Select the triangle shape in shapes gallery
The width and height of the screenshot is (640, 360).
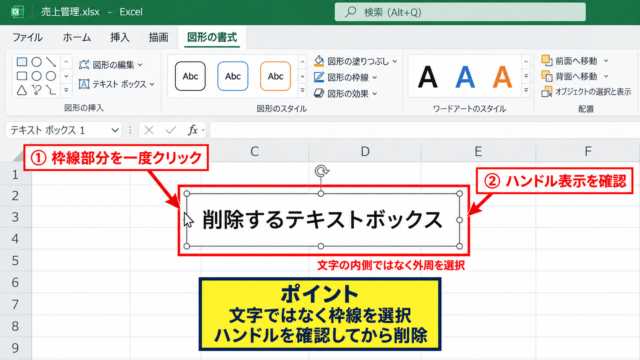(22, 90)
